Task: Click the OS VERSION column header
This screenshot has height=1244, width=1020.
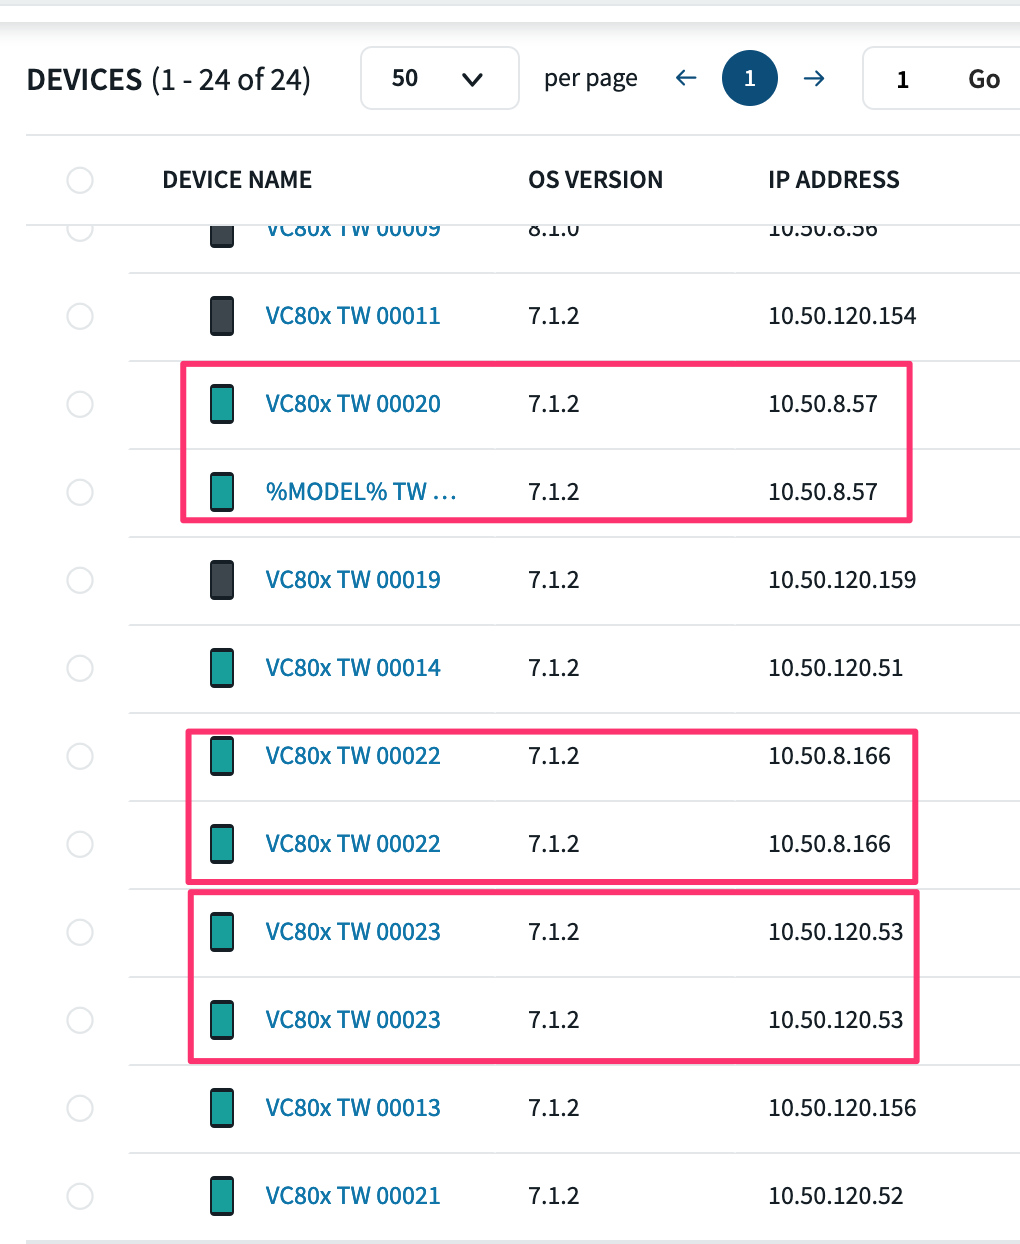Action: coord(595,180)
